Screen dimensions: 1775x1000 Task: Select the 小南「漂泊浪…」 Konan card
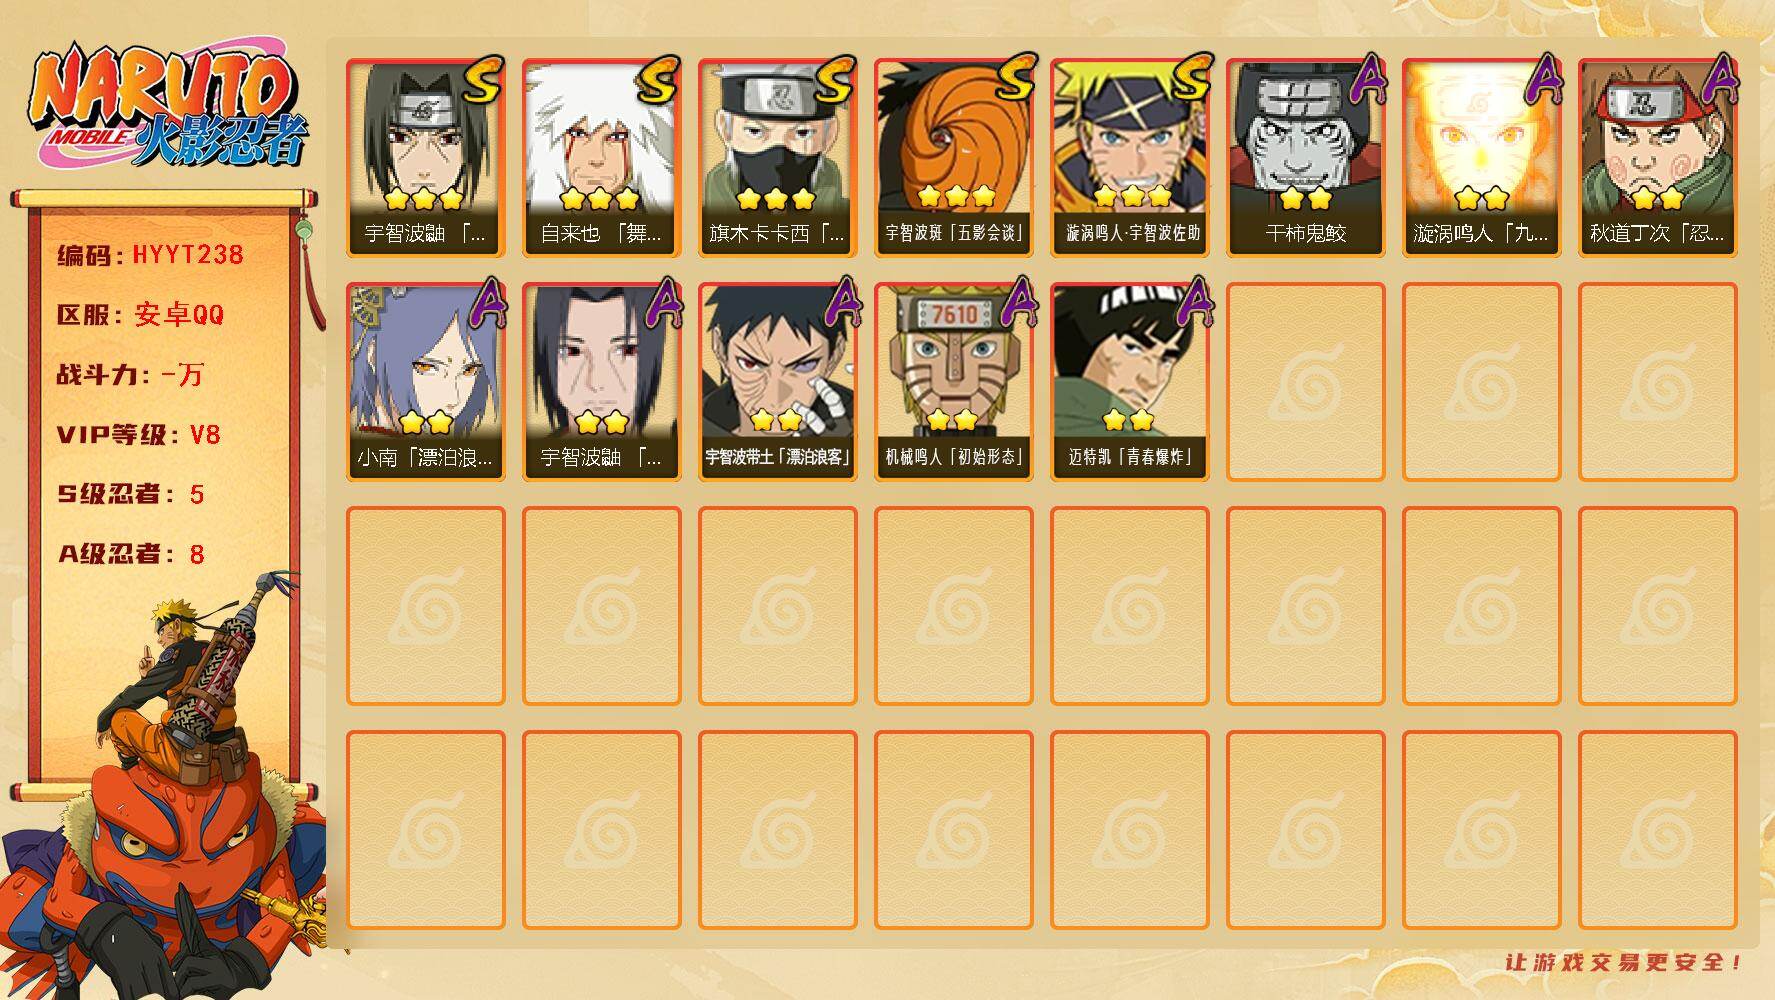(x=425, y=382)
